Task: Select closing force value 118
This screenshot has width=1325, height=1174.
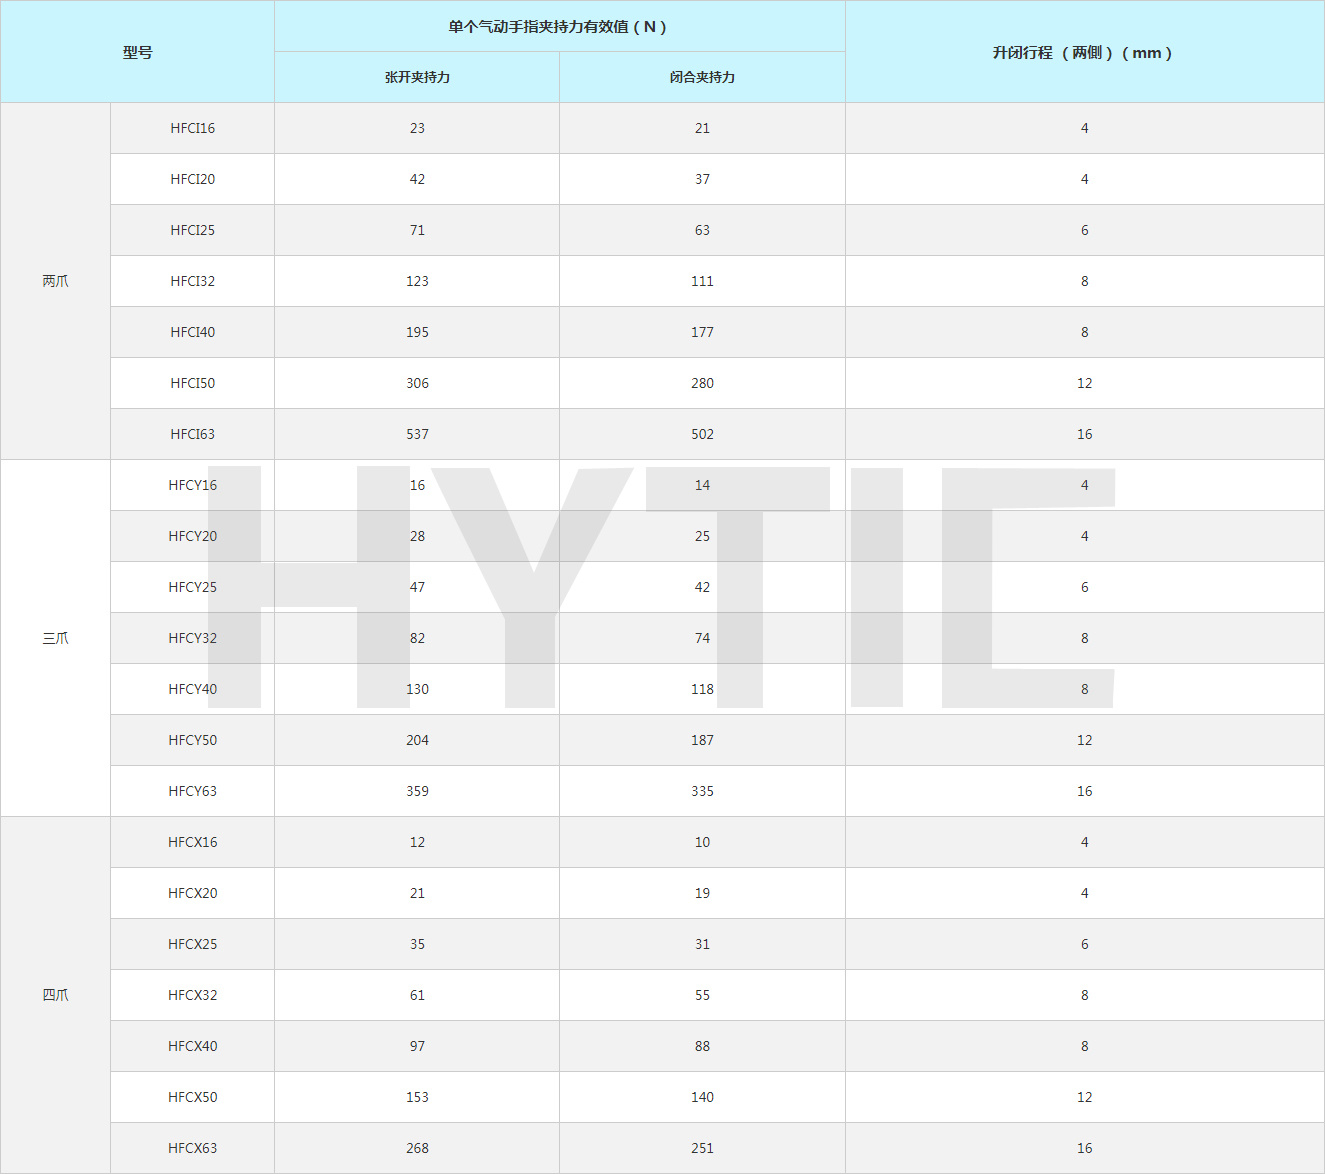Action: 702,689
